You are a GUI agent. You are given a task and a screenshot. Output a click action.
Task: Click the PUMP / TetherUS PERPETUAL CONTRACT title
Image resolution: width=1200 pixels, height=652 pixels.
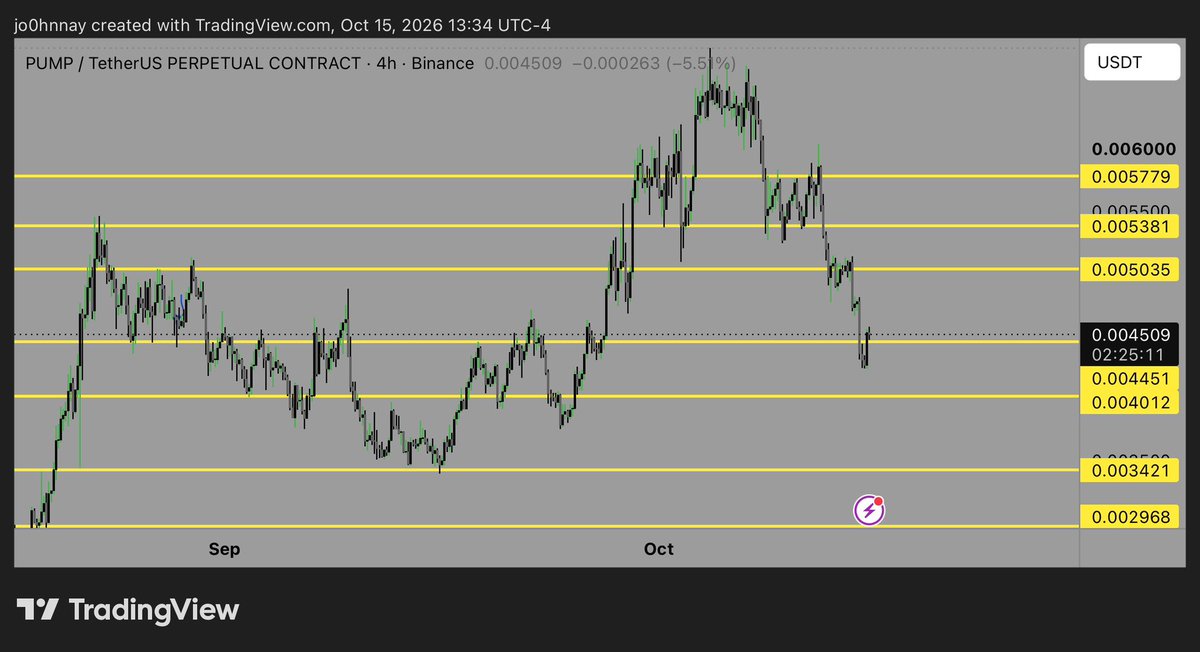click(x=195, y=63)
